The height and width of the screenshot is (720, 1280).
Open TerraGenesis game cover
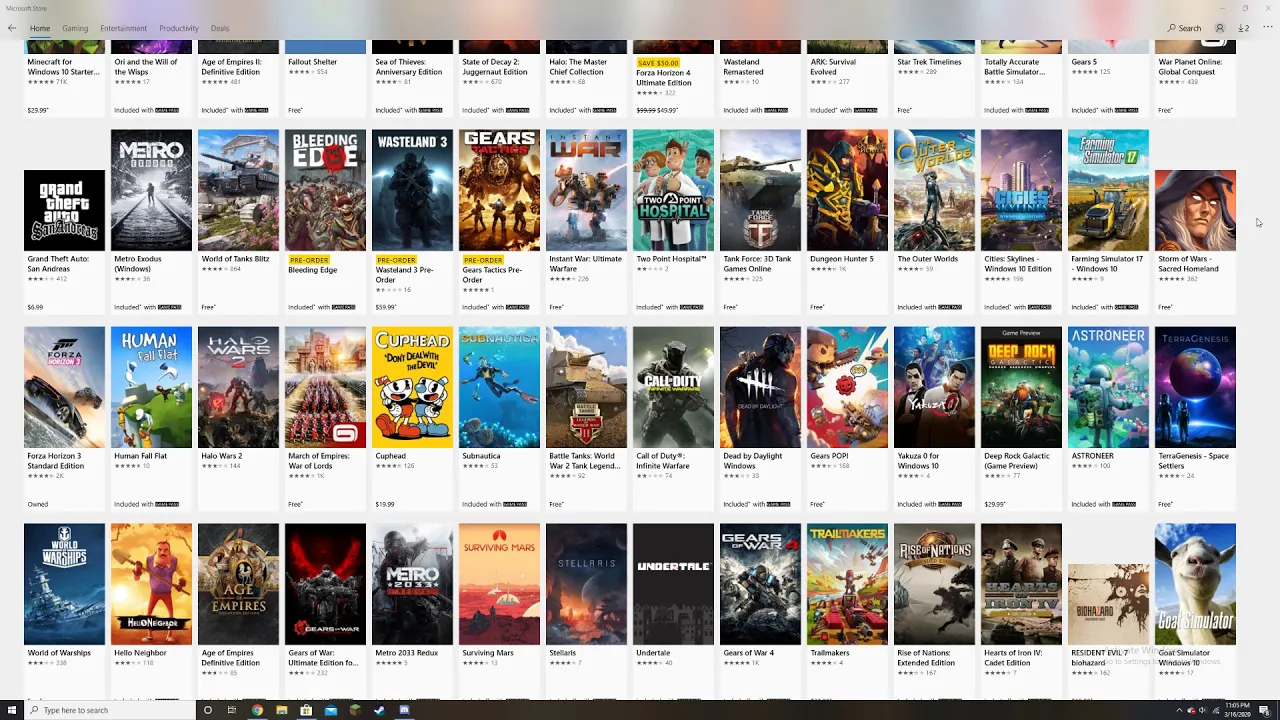(1195, 387)
